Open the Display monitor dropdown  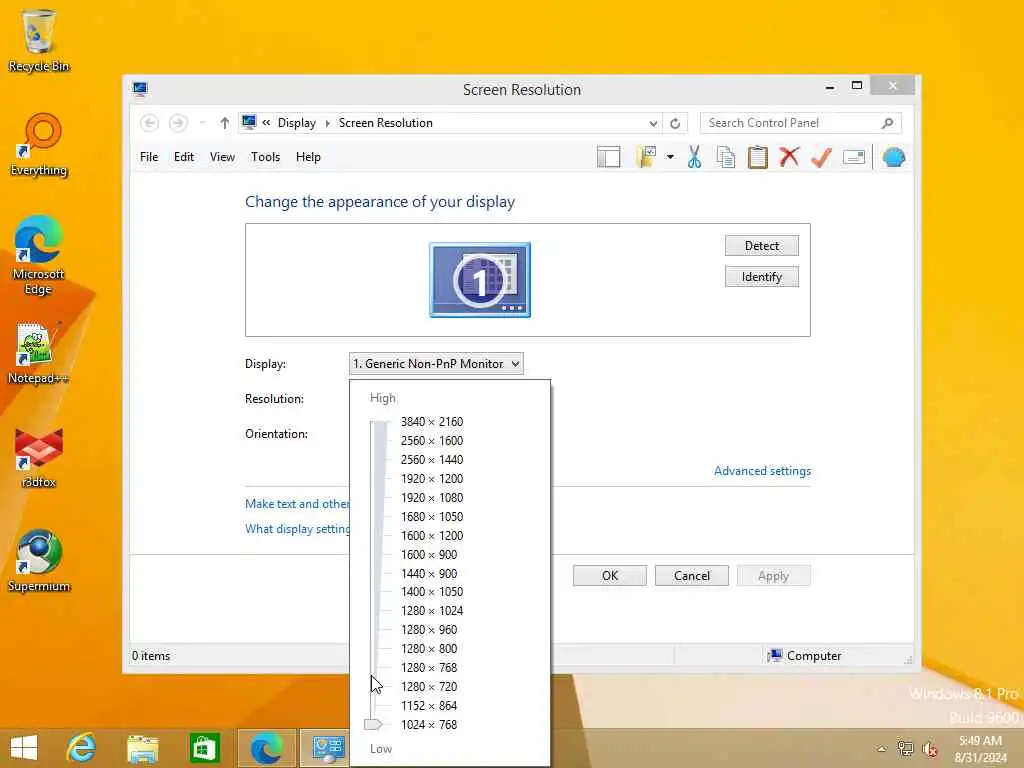tap(436, 364)
